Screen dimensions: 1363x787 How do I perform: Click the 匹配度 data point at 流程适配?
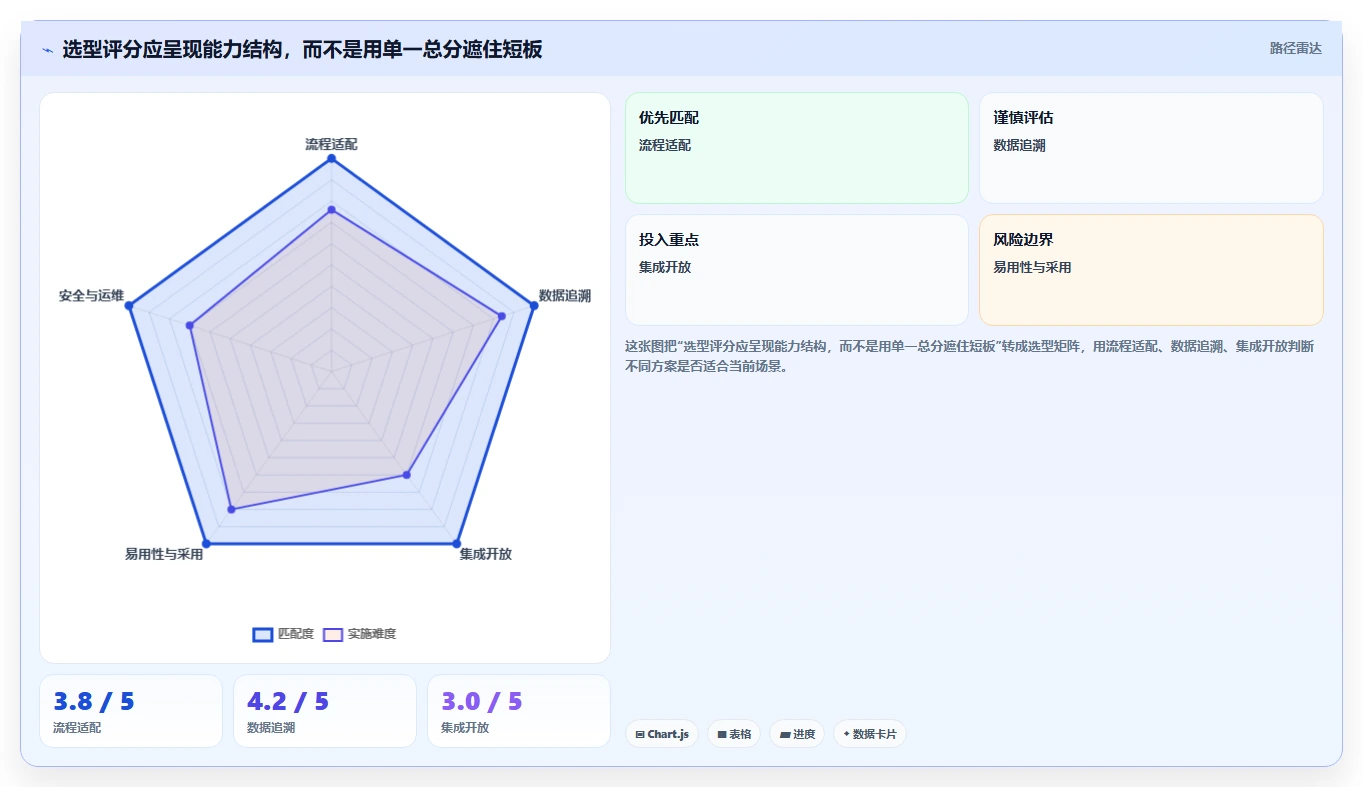point(331,159)
